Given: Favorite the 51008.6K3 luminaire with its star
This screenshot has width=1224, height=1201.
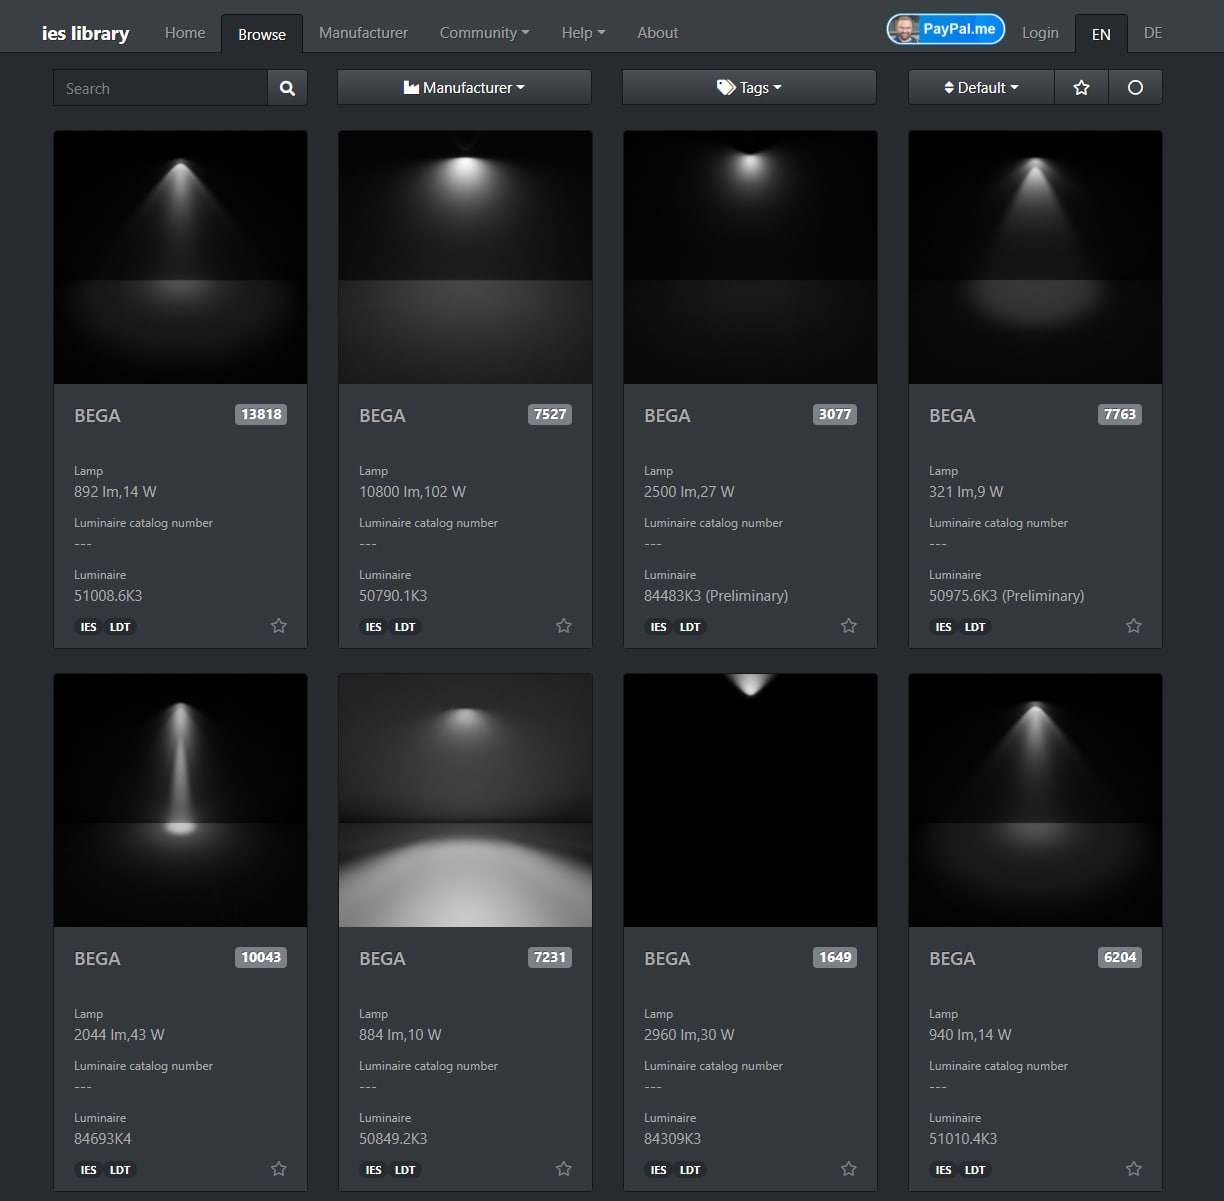Looking at the screenshot, I should pyautogui.click(x=279, y=626).
